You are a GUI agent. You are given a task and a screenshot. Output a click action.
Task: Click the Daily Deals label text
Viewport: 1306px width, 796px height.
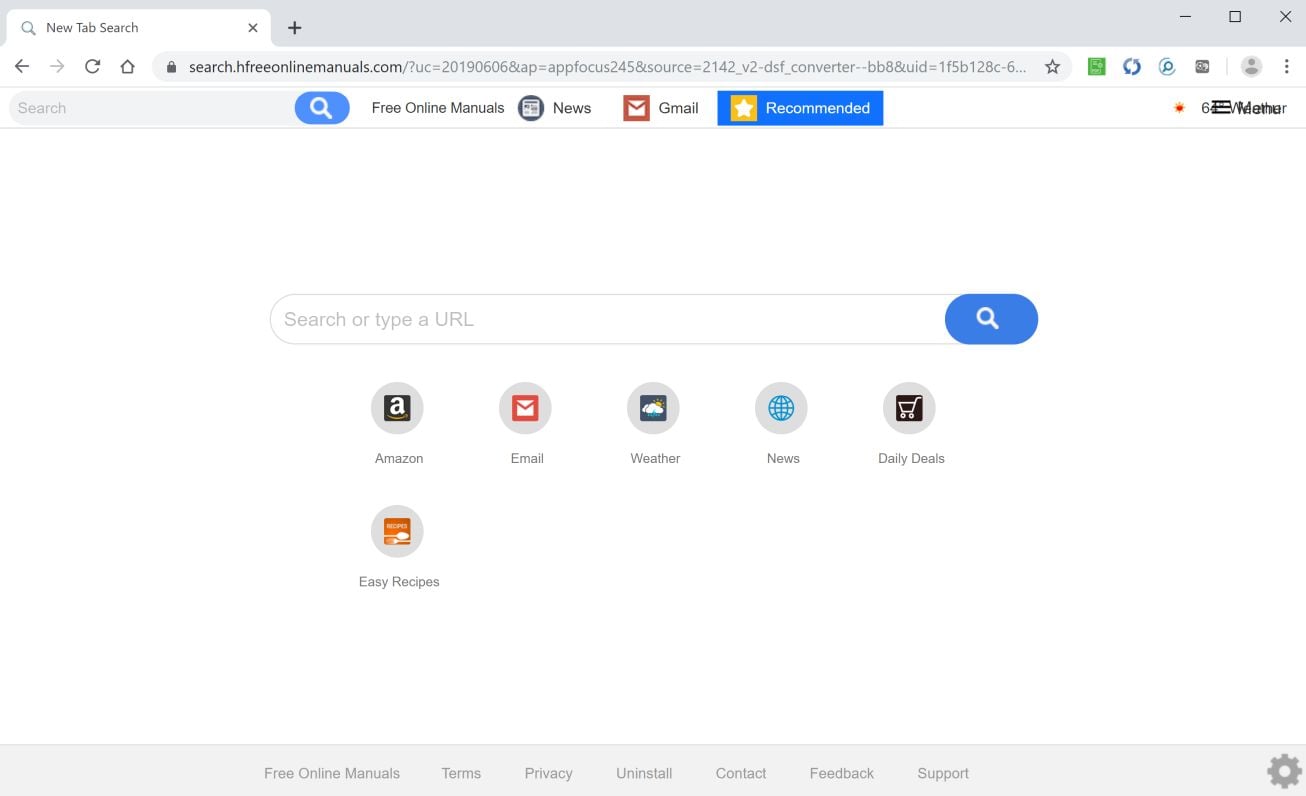click(x=911, y=458)
